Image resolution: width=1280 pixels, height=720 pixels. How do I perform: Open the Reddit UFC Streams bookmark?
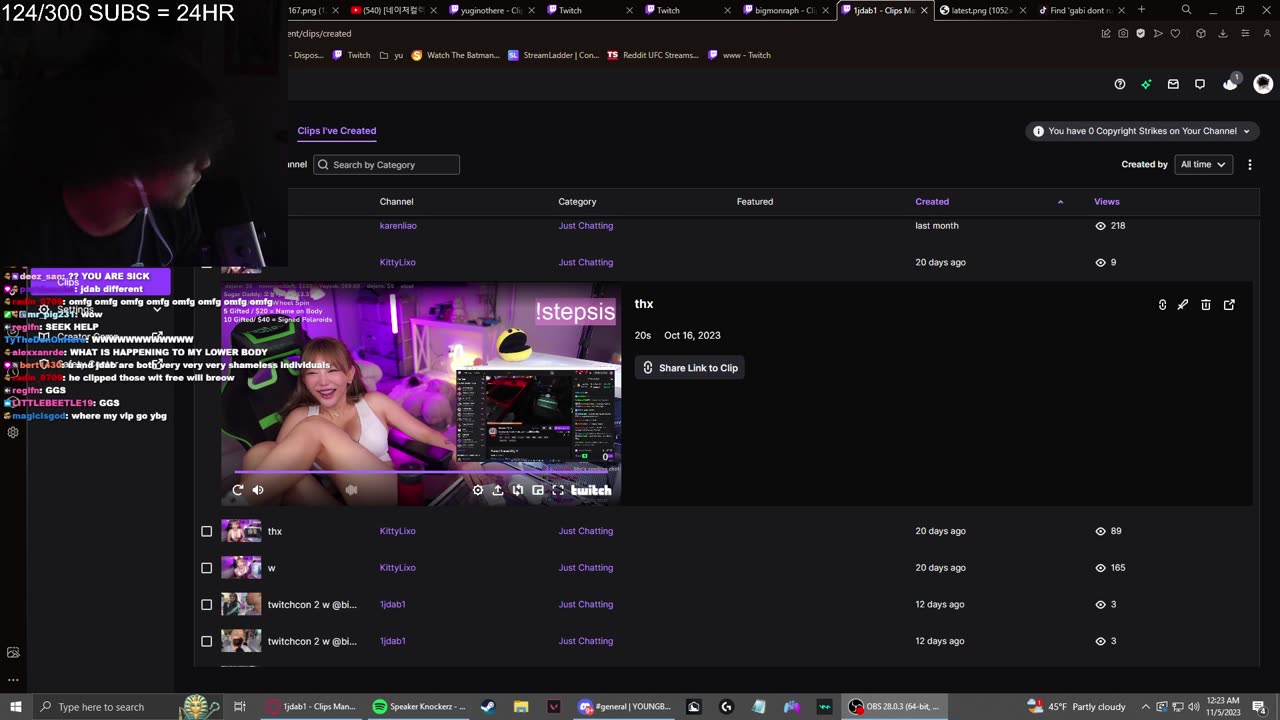pyautogui.click(x=652, y=55)
